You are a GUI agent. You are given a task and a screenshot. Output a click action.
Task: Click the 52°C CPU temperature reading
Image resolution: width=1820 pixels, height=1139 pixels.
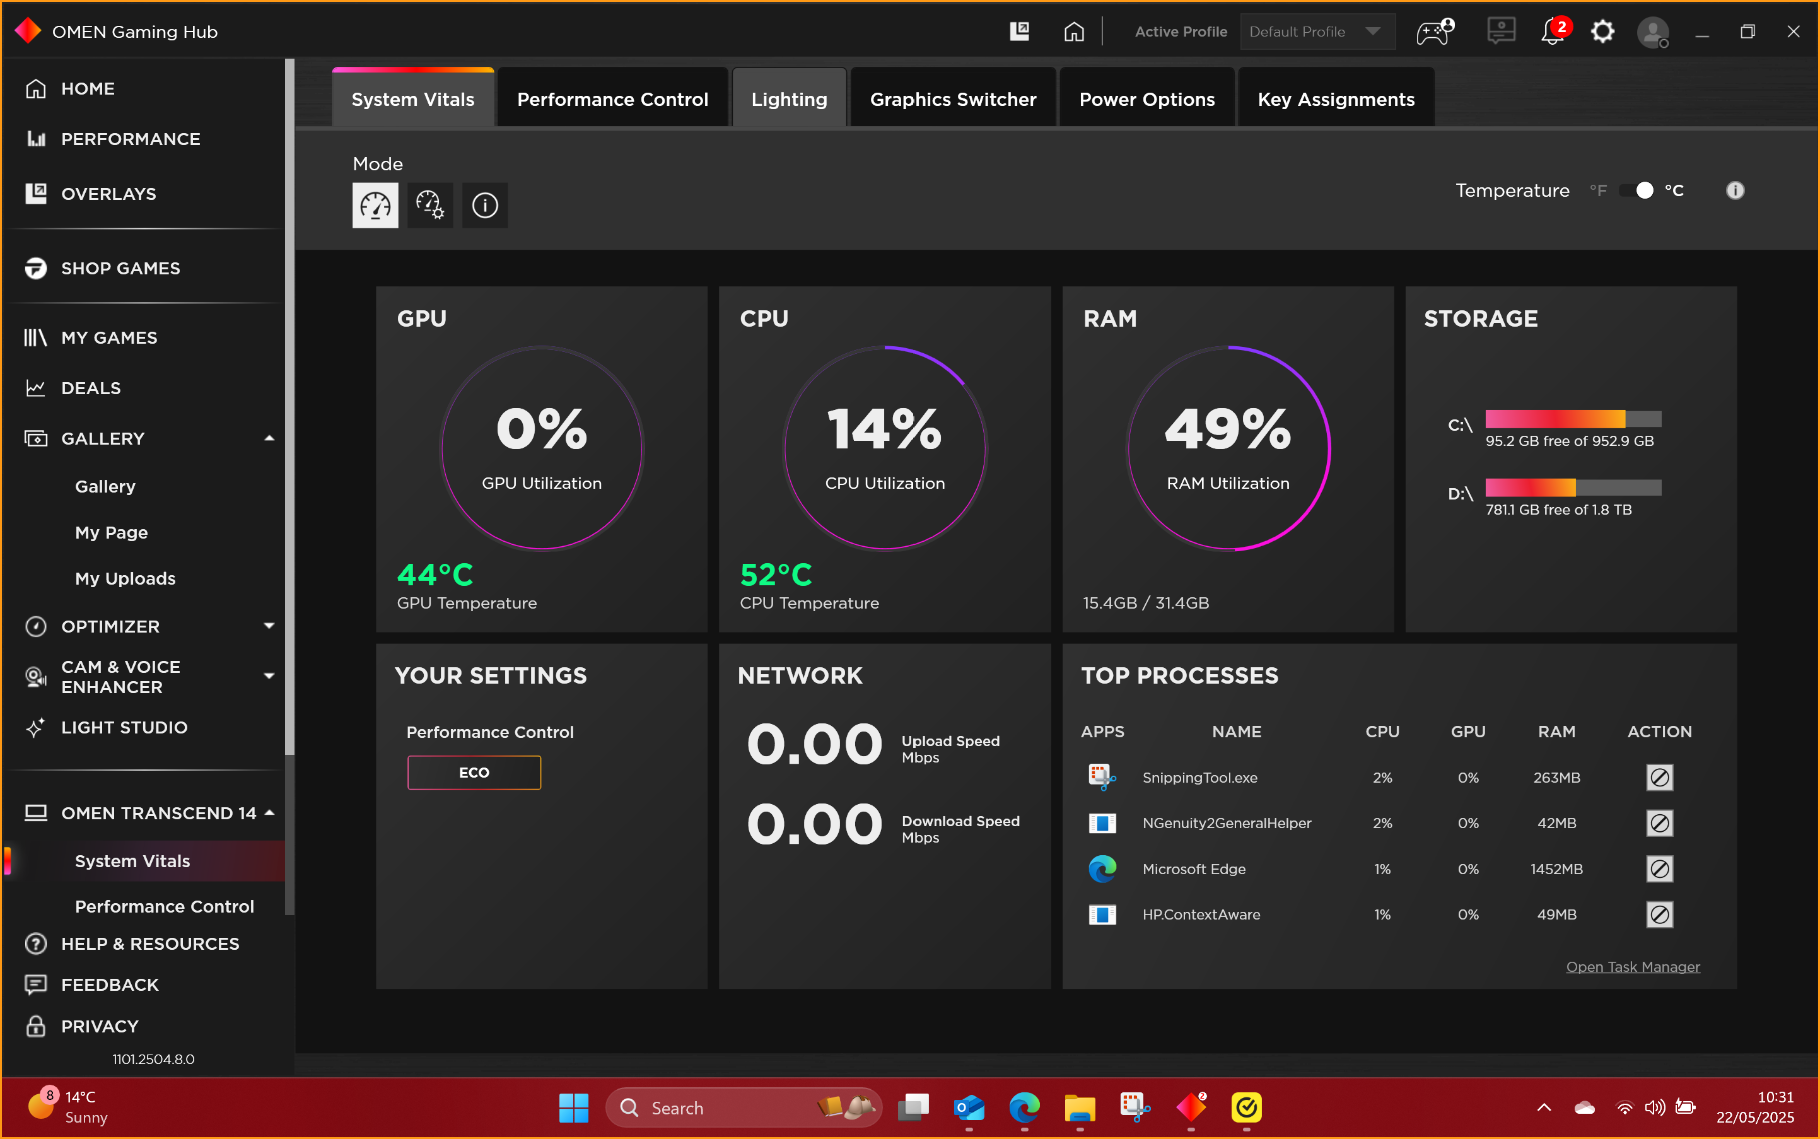[776, 575]
